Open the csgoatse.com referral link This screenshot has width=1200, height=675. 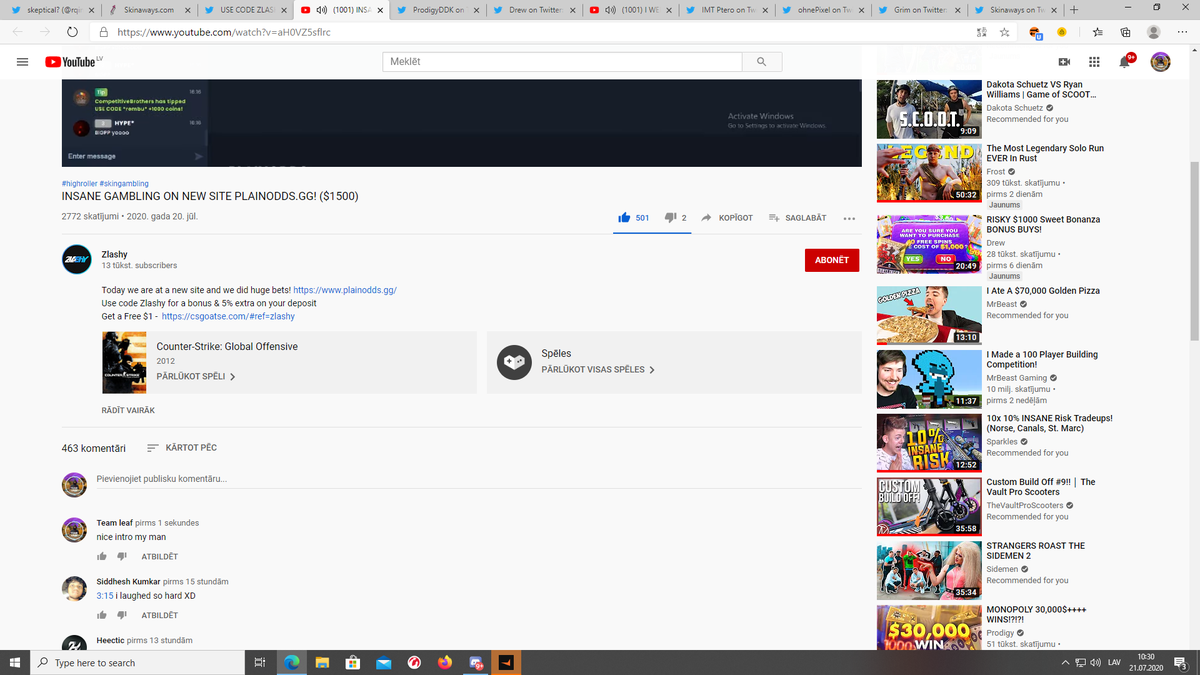pyautogui.click(x=228, y=316)
